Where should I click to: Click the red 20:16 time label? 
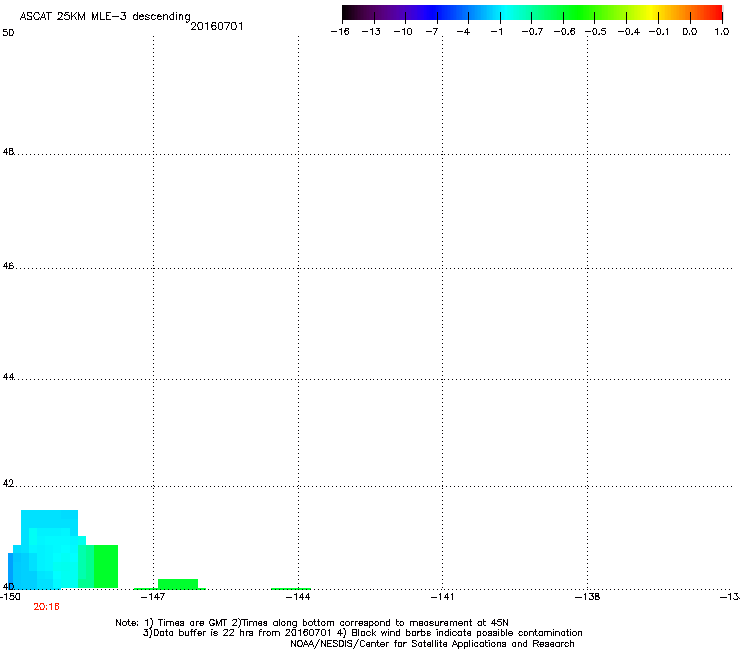(46, 607)
